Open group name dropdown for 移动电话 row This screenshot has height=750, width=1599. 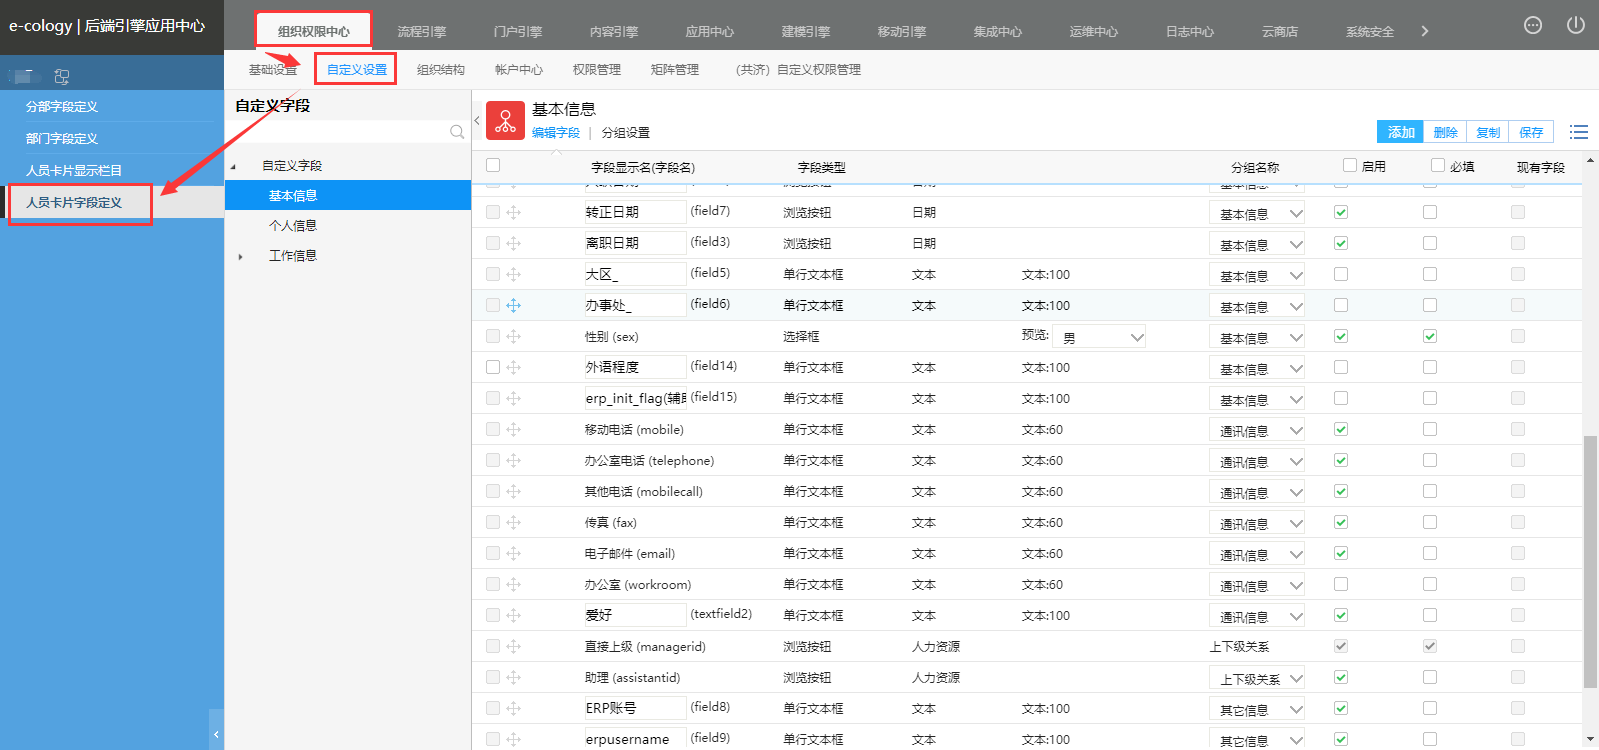(x=1256, y=431)
